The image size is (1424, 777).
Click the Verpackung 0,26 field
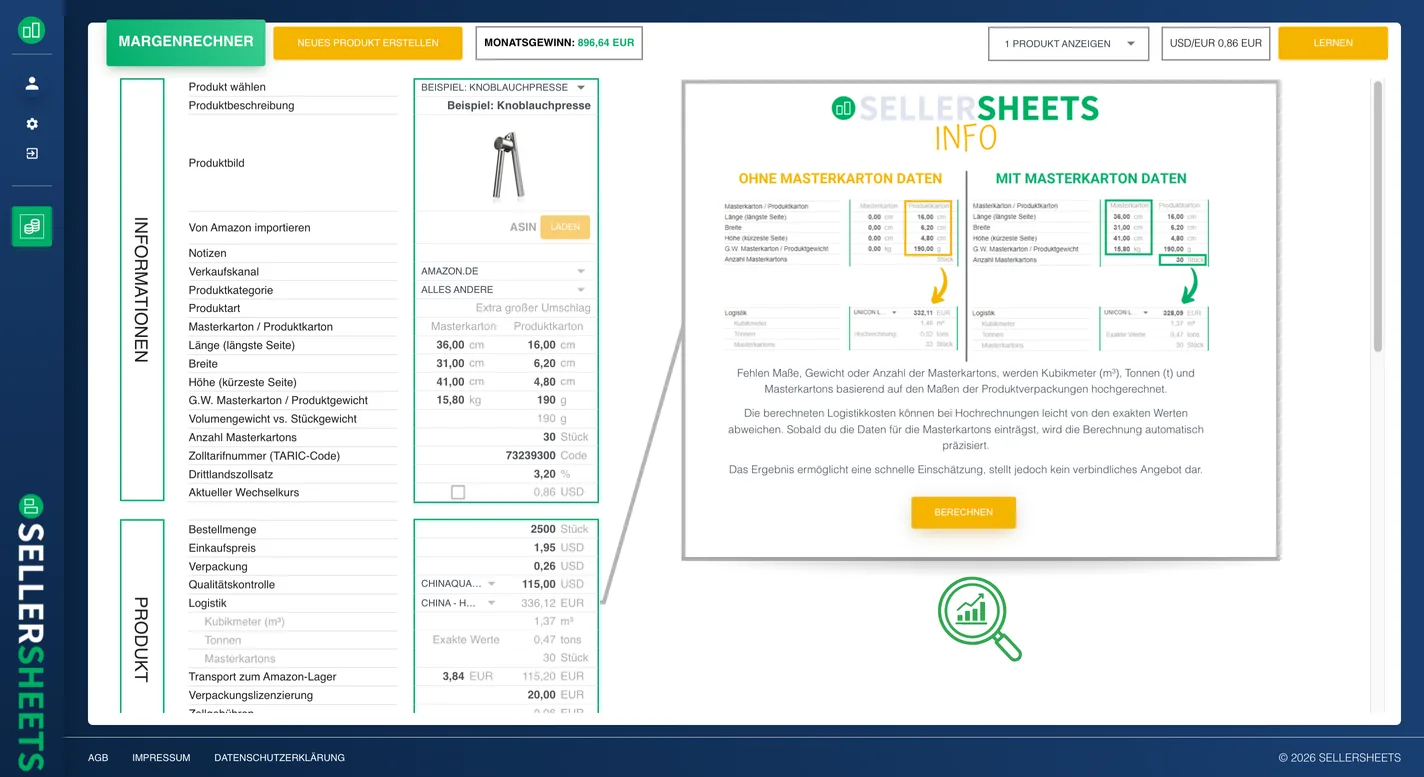545,566
